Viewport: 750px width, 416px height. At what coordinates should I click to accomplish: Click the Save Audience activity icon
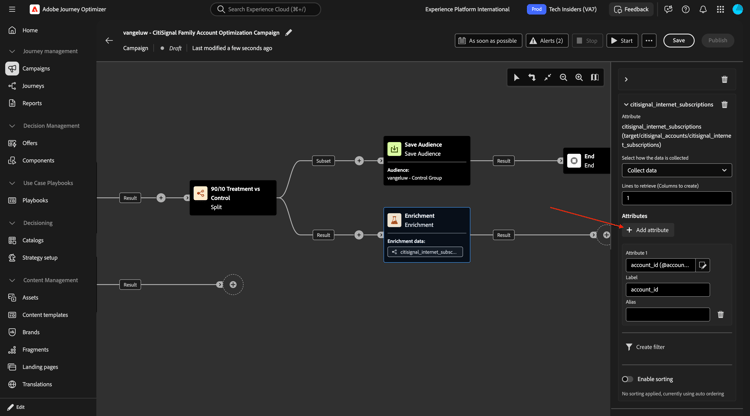click(394, 149)
